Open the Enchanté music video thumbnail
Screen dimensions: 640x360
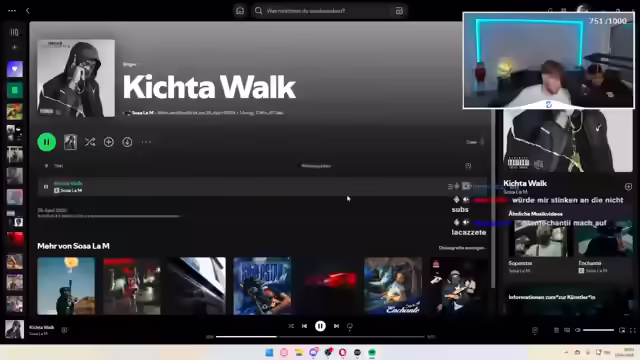[x=605, y=239]
